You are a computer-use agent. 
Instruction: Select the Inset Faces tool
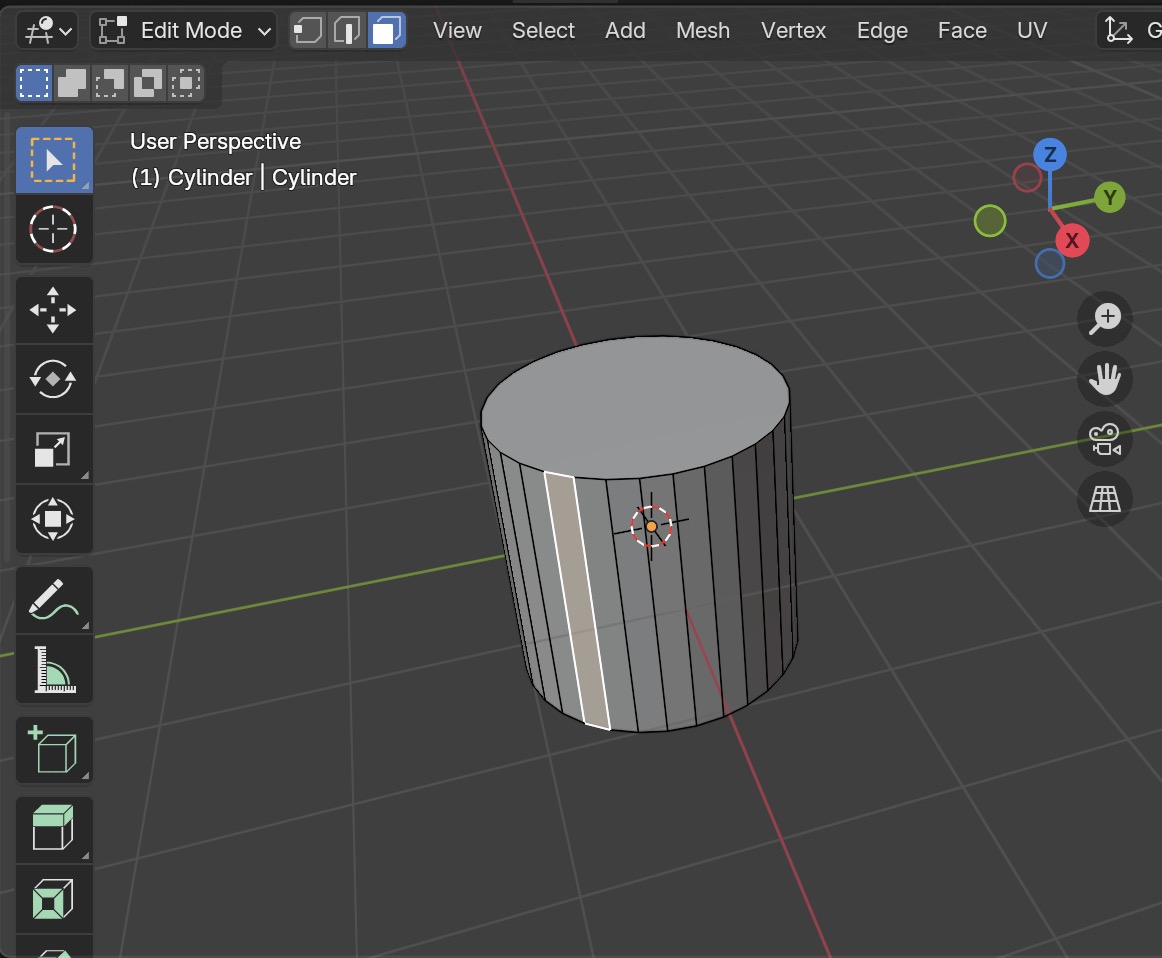54,899
